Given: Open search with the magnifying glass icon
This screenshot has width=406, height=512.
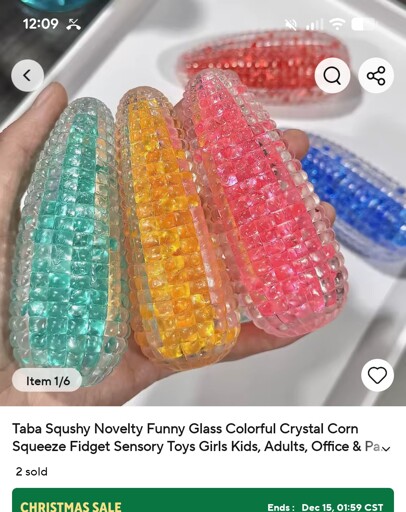Looking at the screenshot, I should pos(332,76).
